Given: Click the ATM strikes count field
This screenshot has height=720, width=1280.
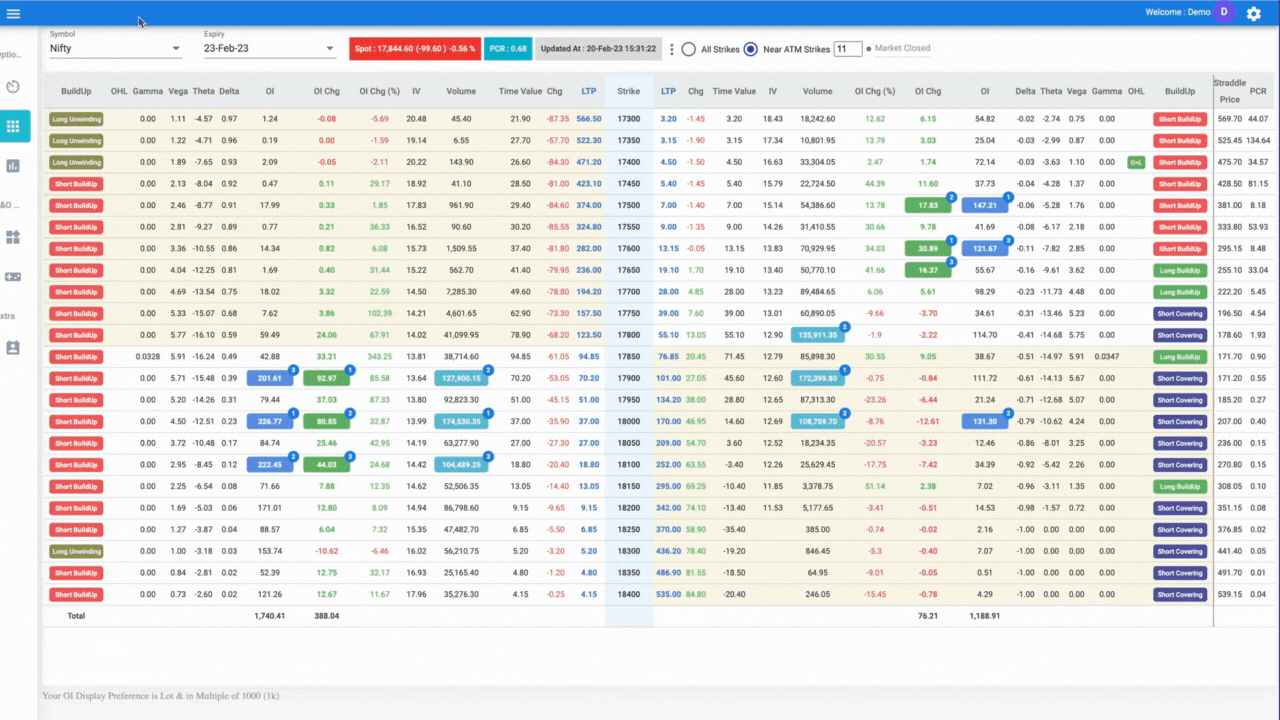Looking at the screenshot, I should pyautogui.click(x=847, y=49).
